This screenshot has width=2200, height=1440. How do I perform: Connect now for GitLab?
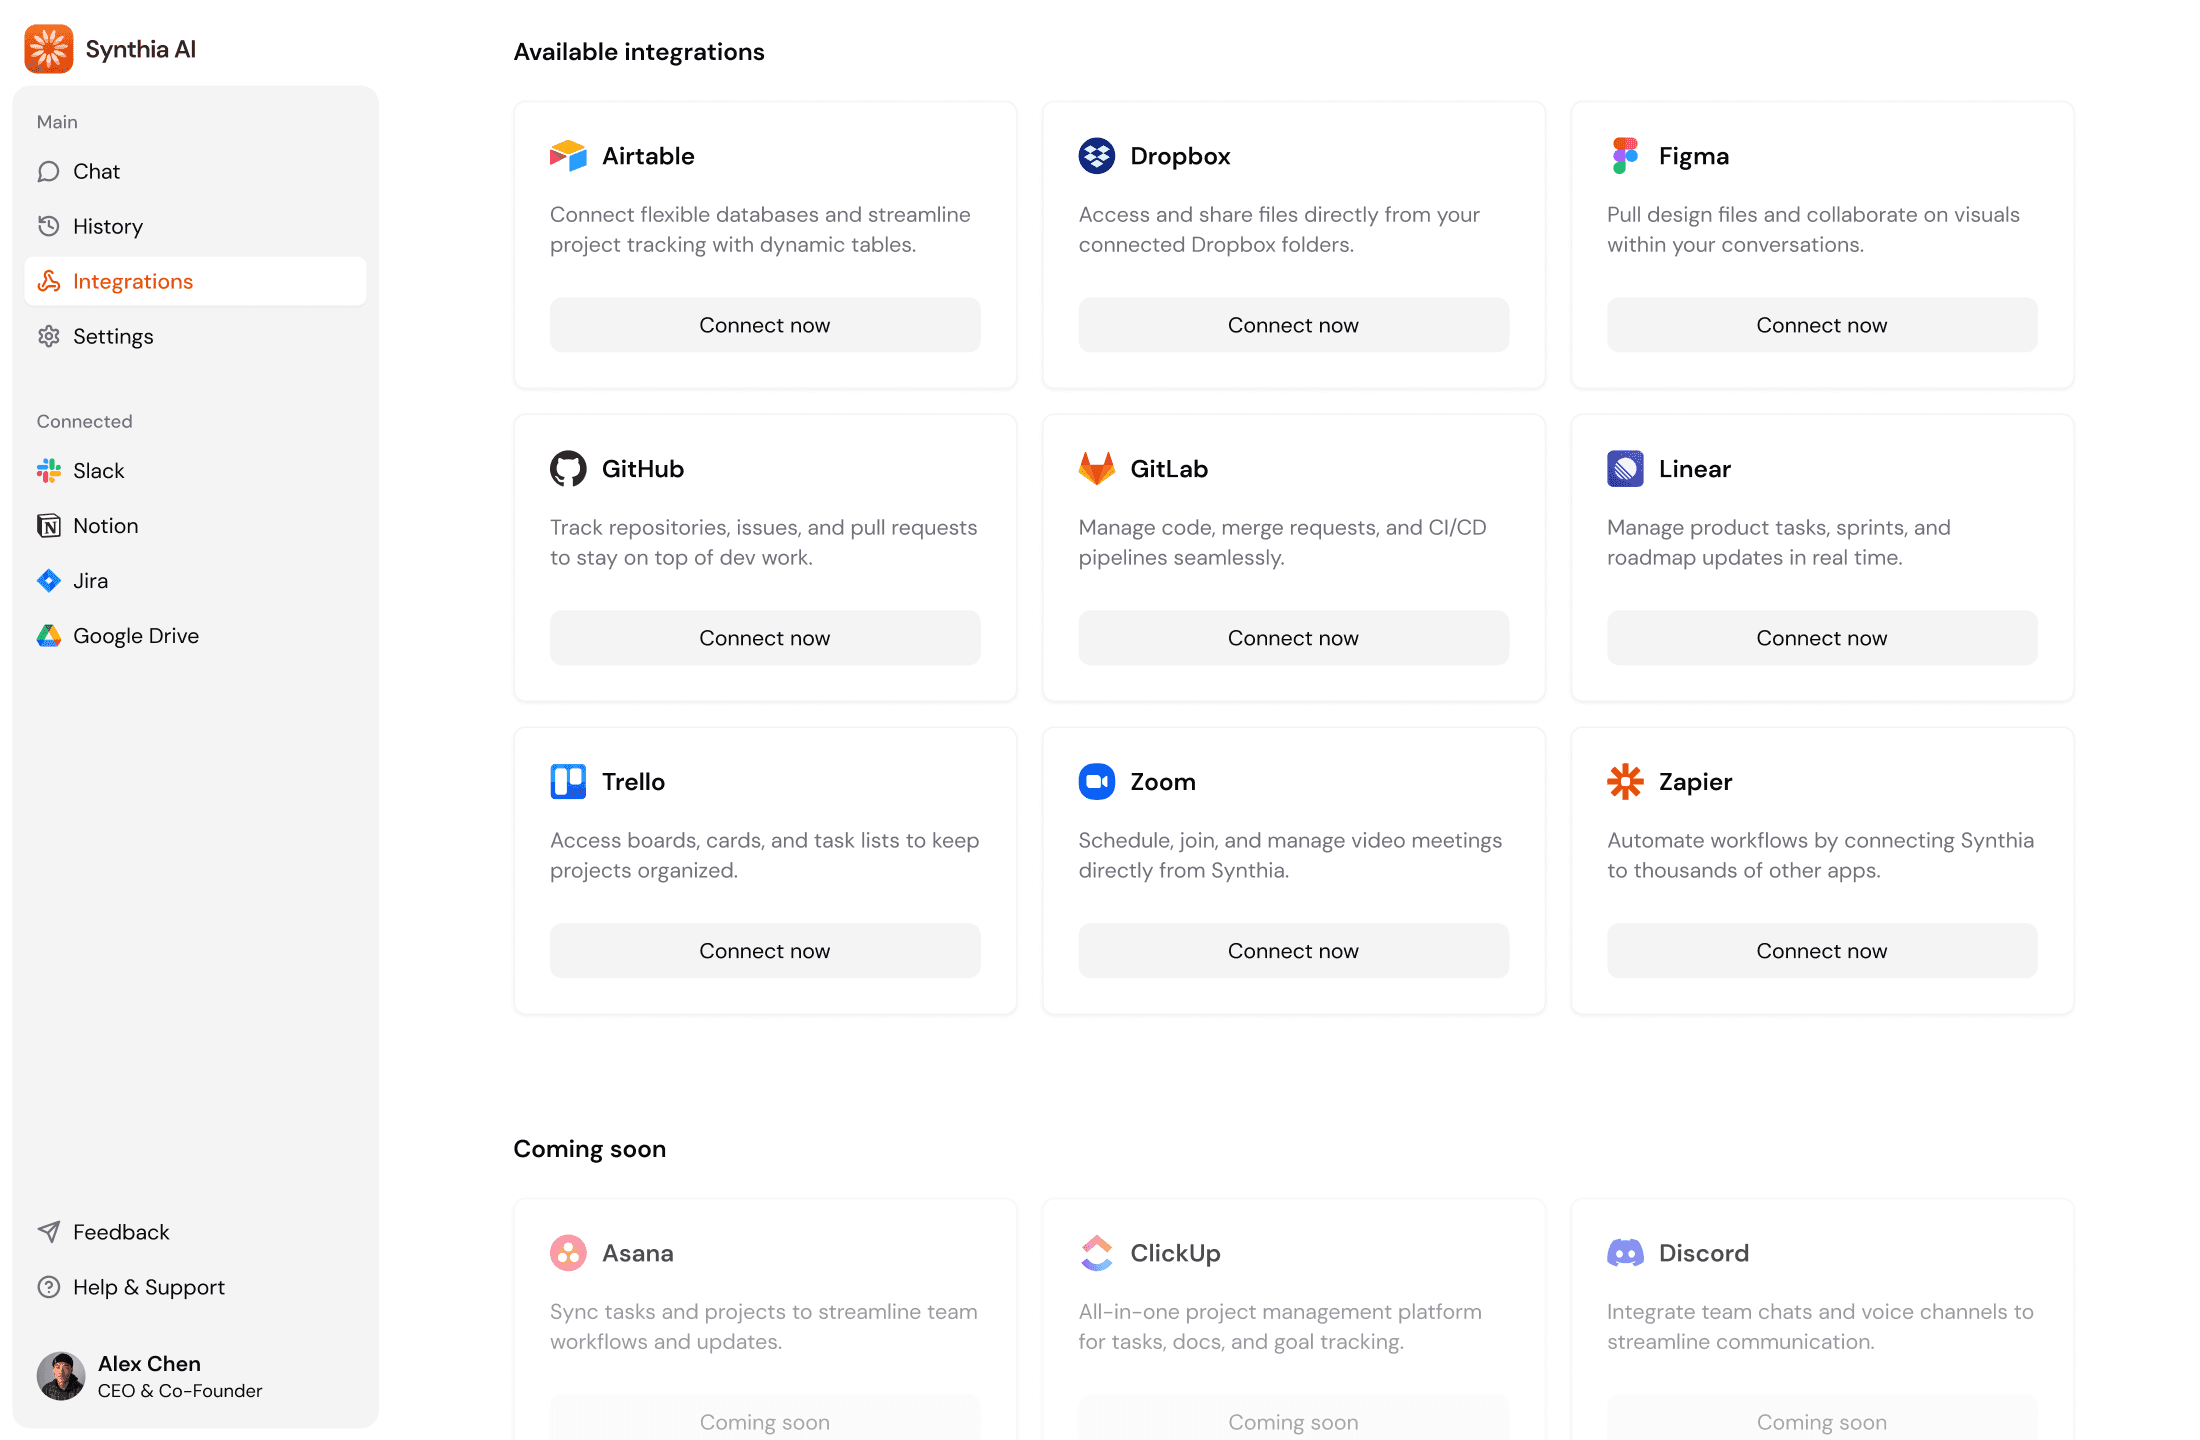coord(1293,637)
